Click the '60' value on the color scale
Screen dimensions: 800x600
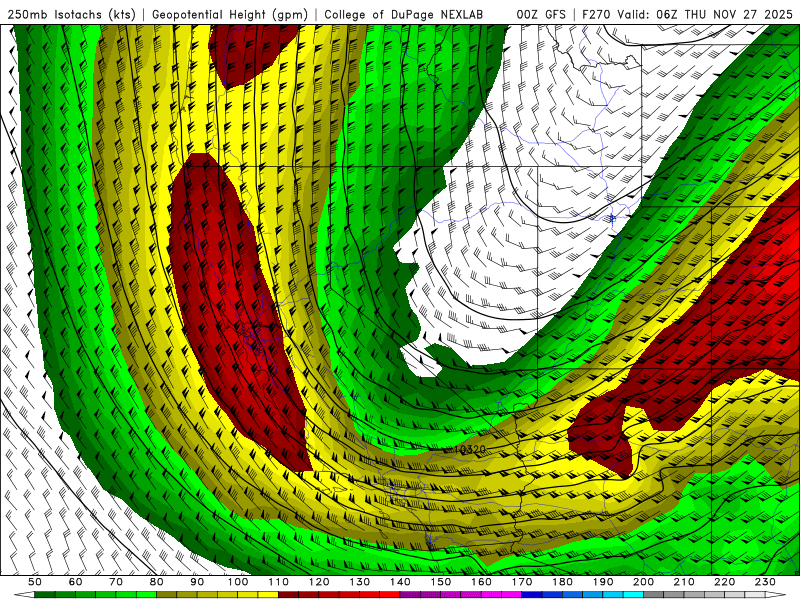[75, 581]
